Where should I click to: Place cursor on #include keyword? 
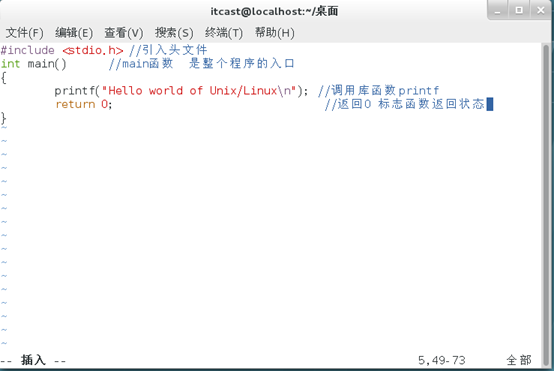(28, 50)
